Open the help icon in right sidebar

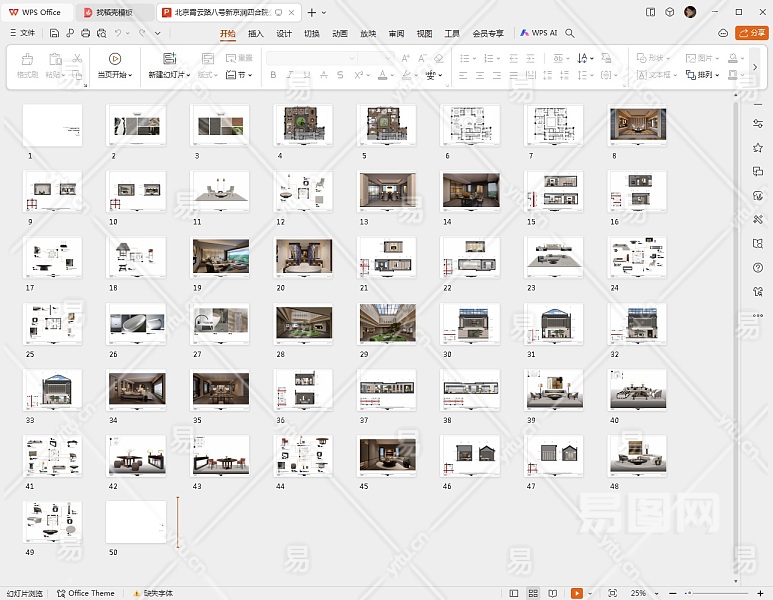pyautogui.click(x=758, y=267)
